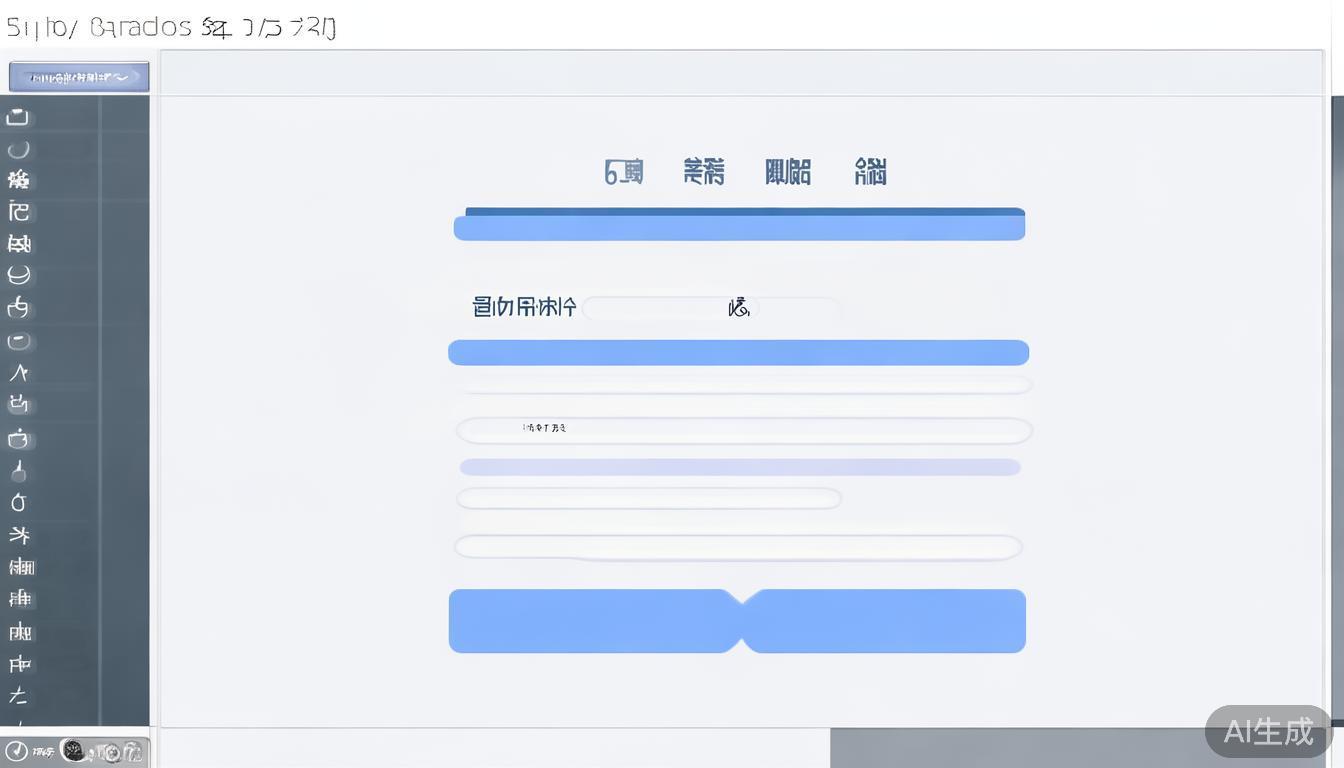Click the light blue progress bar under the header

tap(739, 225)
